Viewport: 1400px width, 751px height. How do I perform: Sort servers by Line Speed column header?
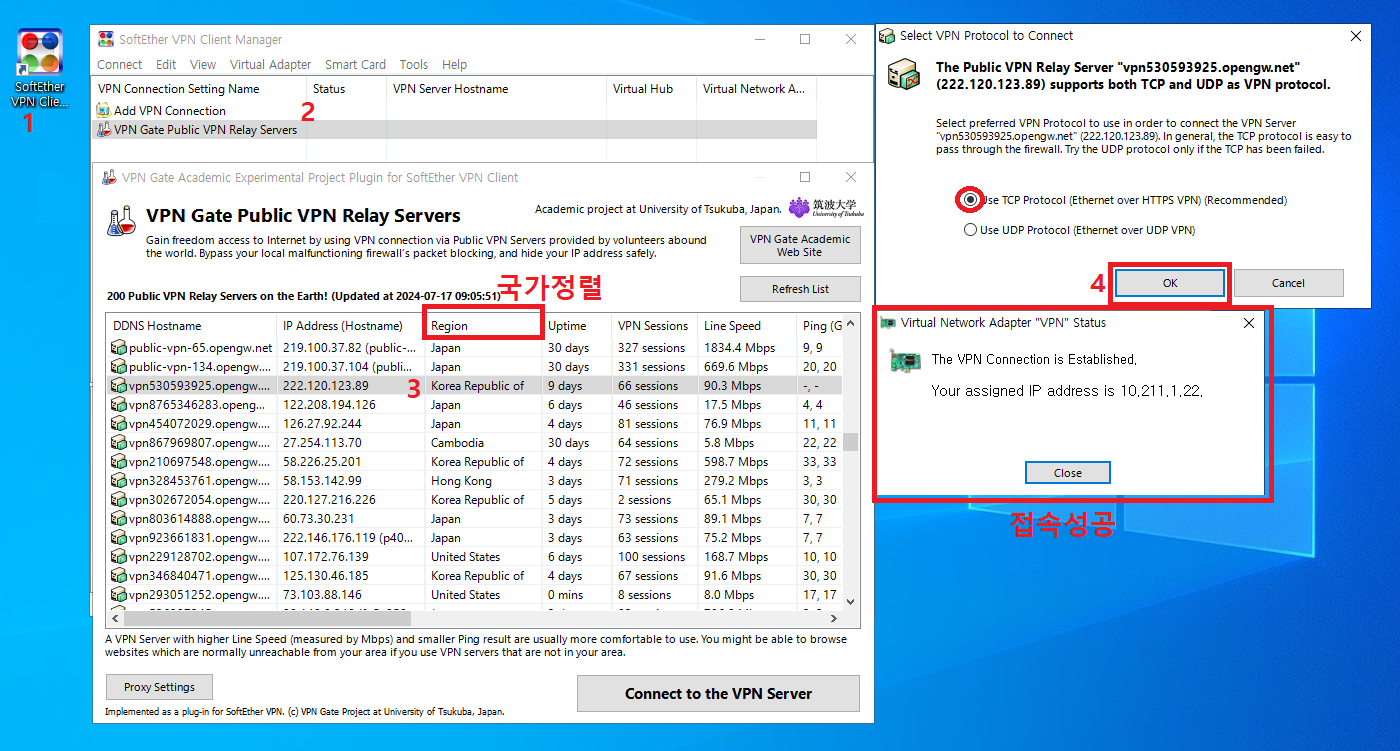point(747,326)
